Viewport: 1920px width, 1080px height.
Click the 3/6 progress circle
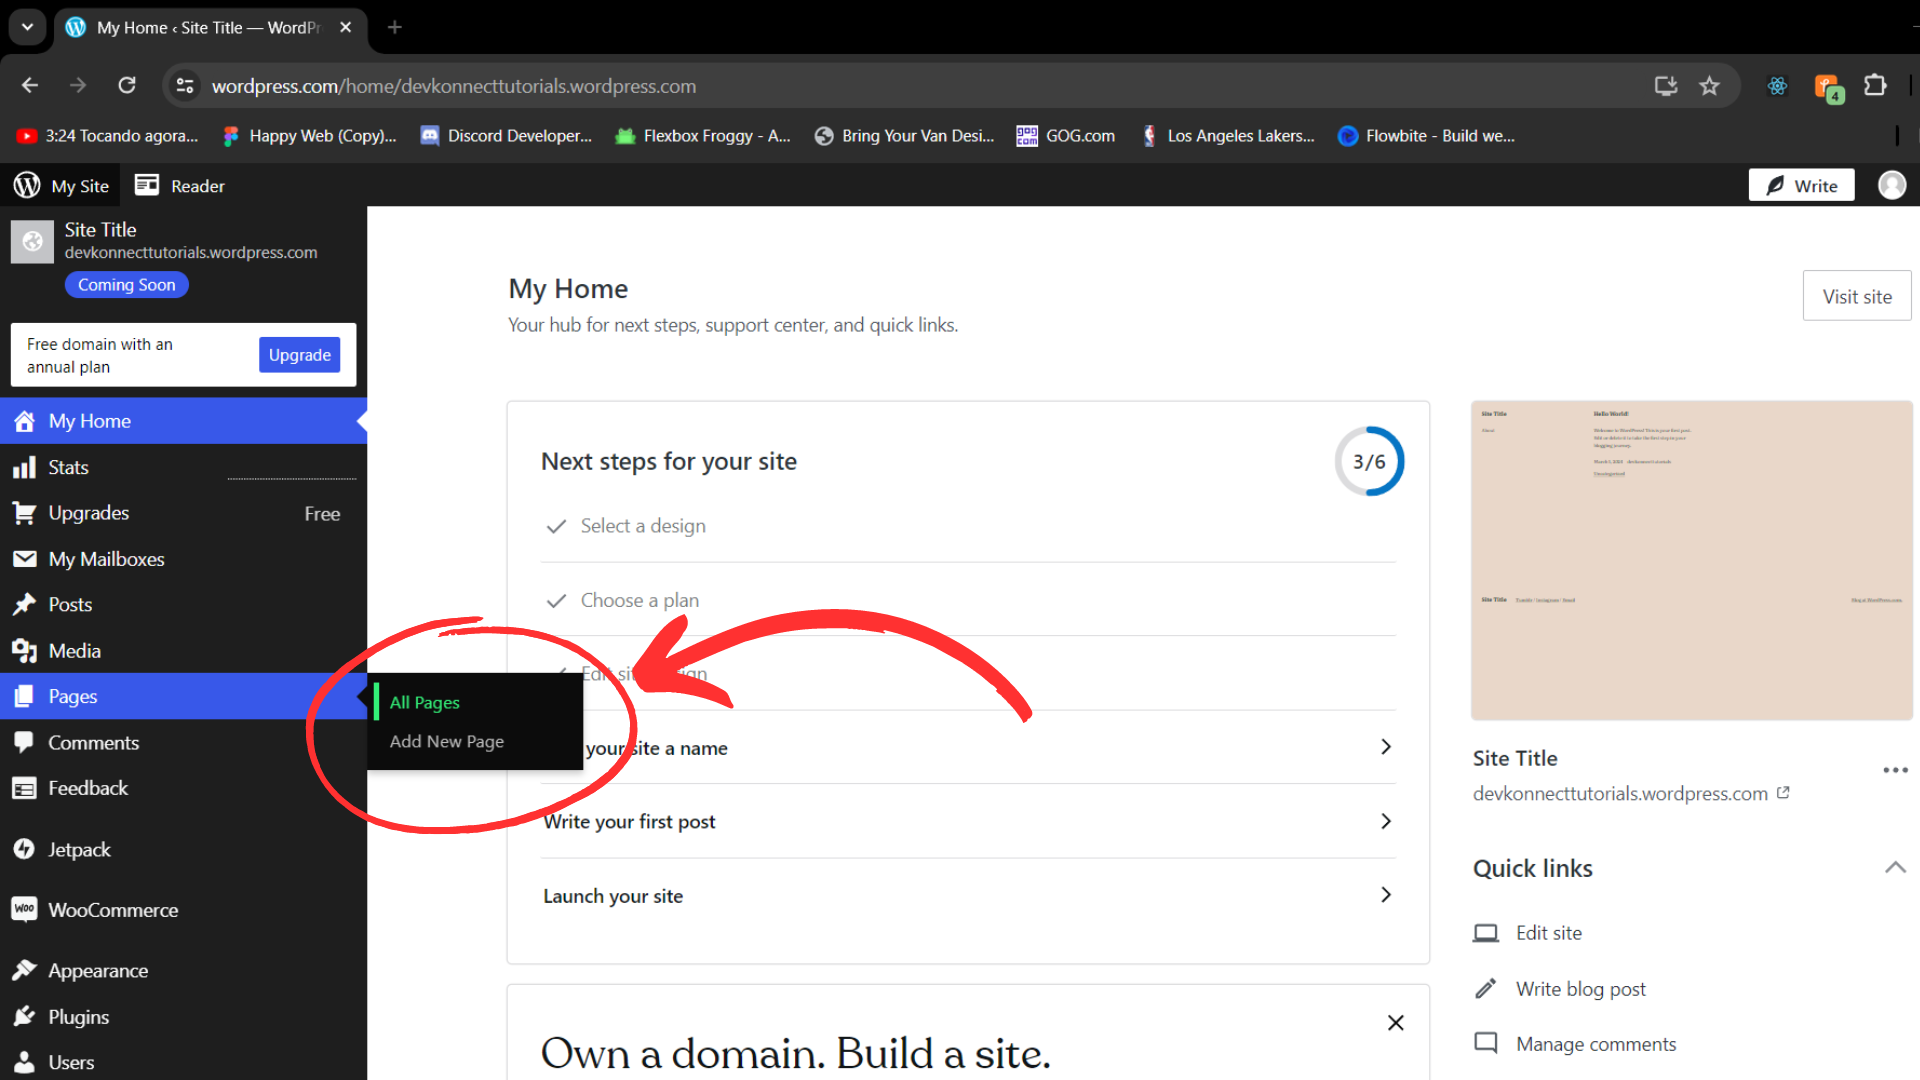[1369, 461]
